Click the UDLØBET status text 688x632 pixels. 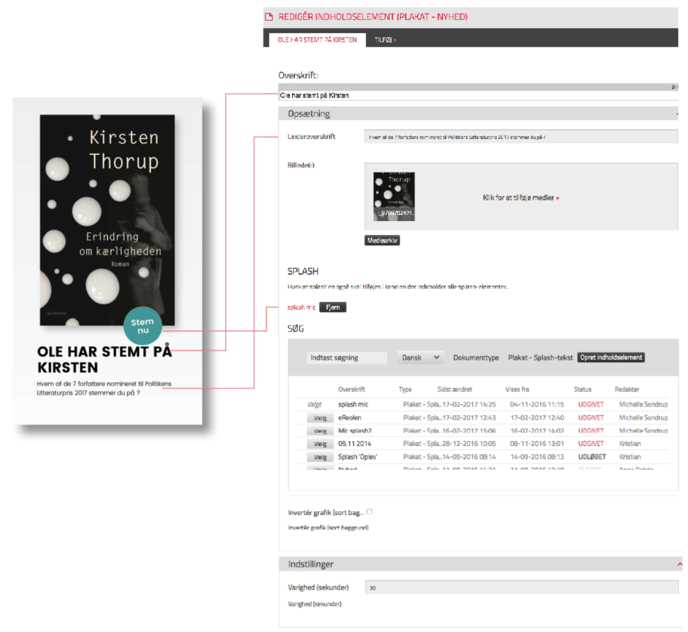[592, 456]
